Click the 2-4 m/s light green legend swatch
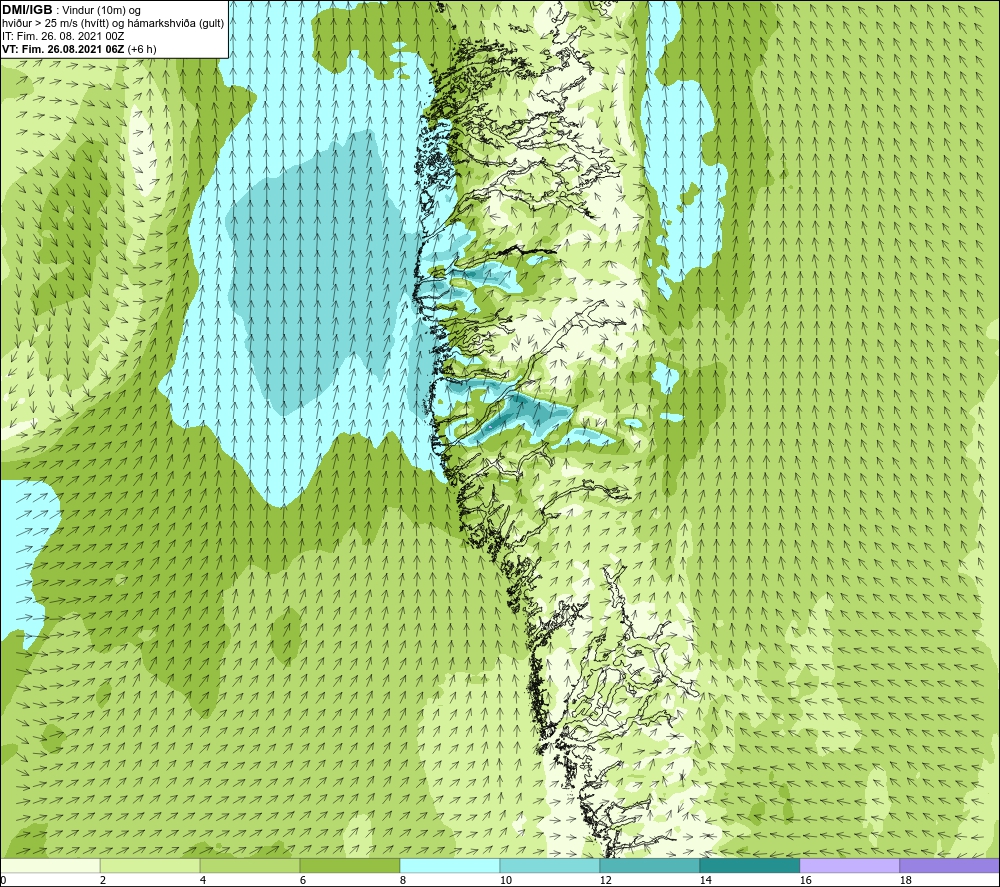The image size is (1000, 887). click(x=150, y=865)
